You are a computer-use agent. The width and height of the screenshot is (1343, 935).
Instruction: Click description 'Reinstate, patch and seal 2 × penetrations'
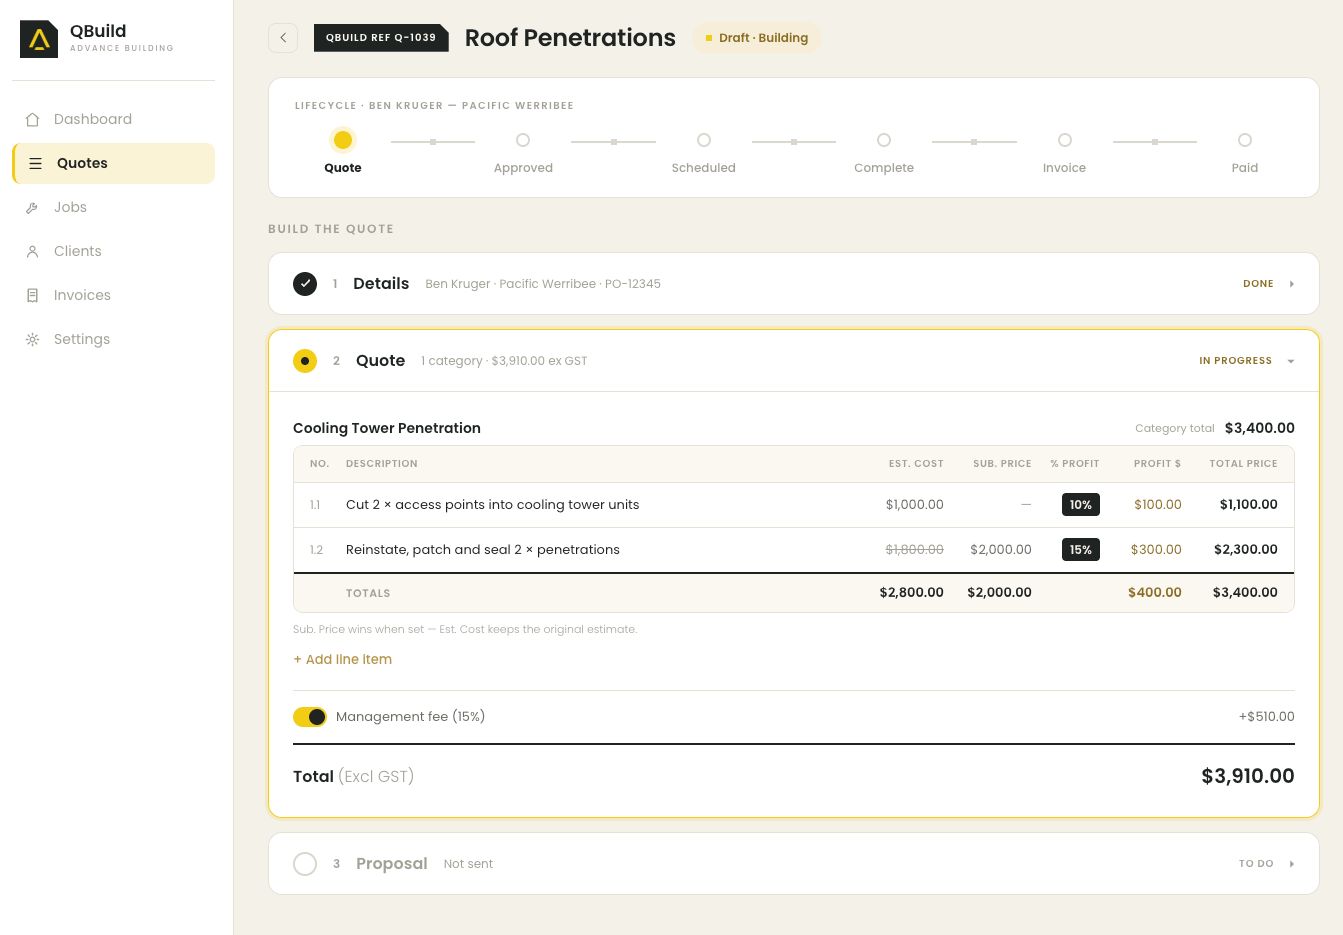[x=483, y=550]
